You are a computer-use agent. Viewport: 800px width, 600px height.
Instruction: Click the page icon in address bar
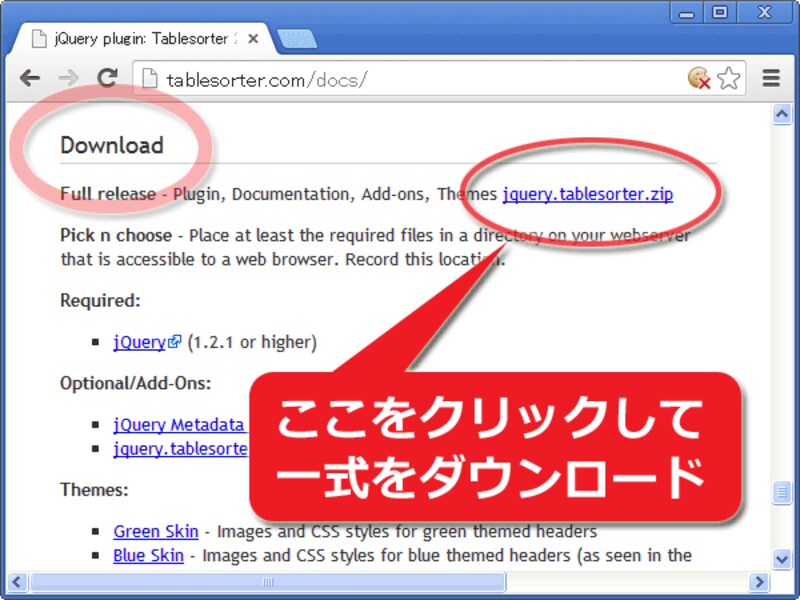point(149,79)
